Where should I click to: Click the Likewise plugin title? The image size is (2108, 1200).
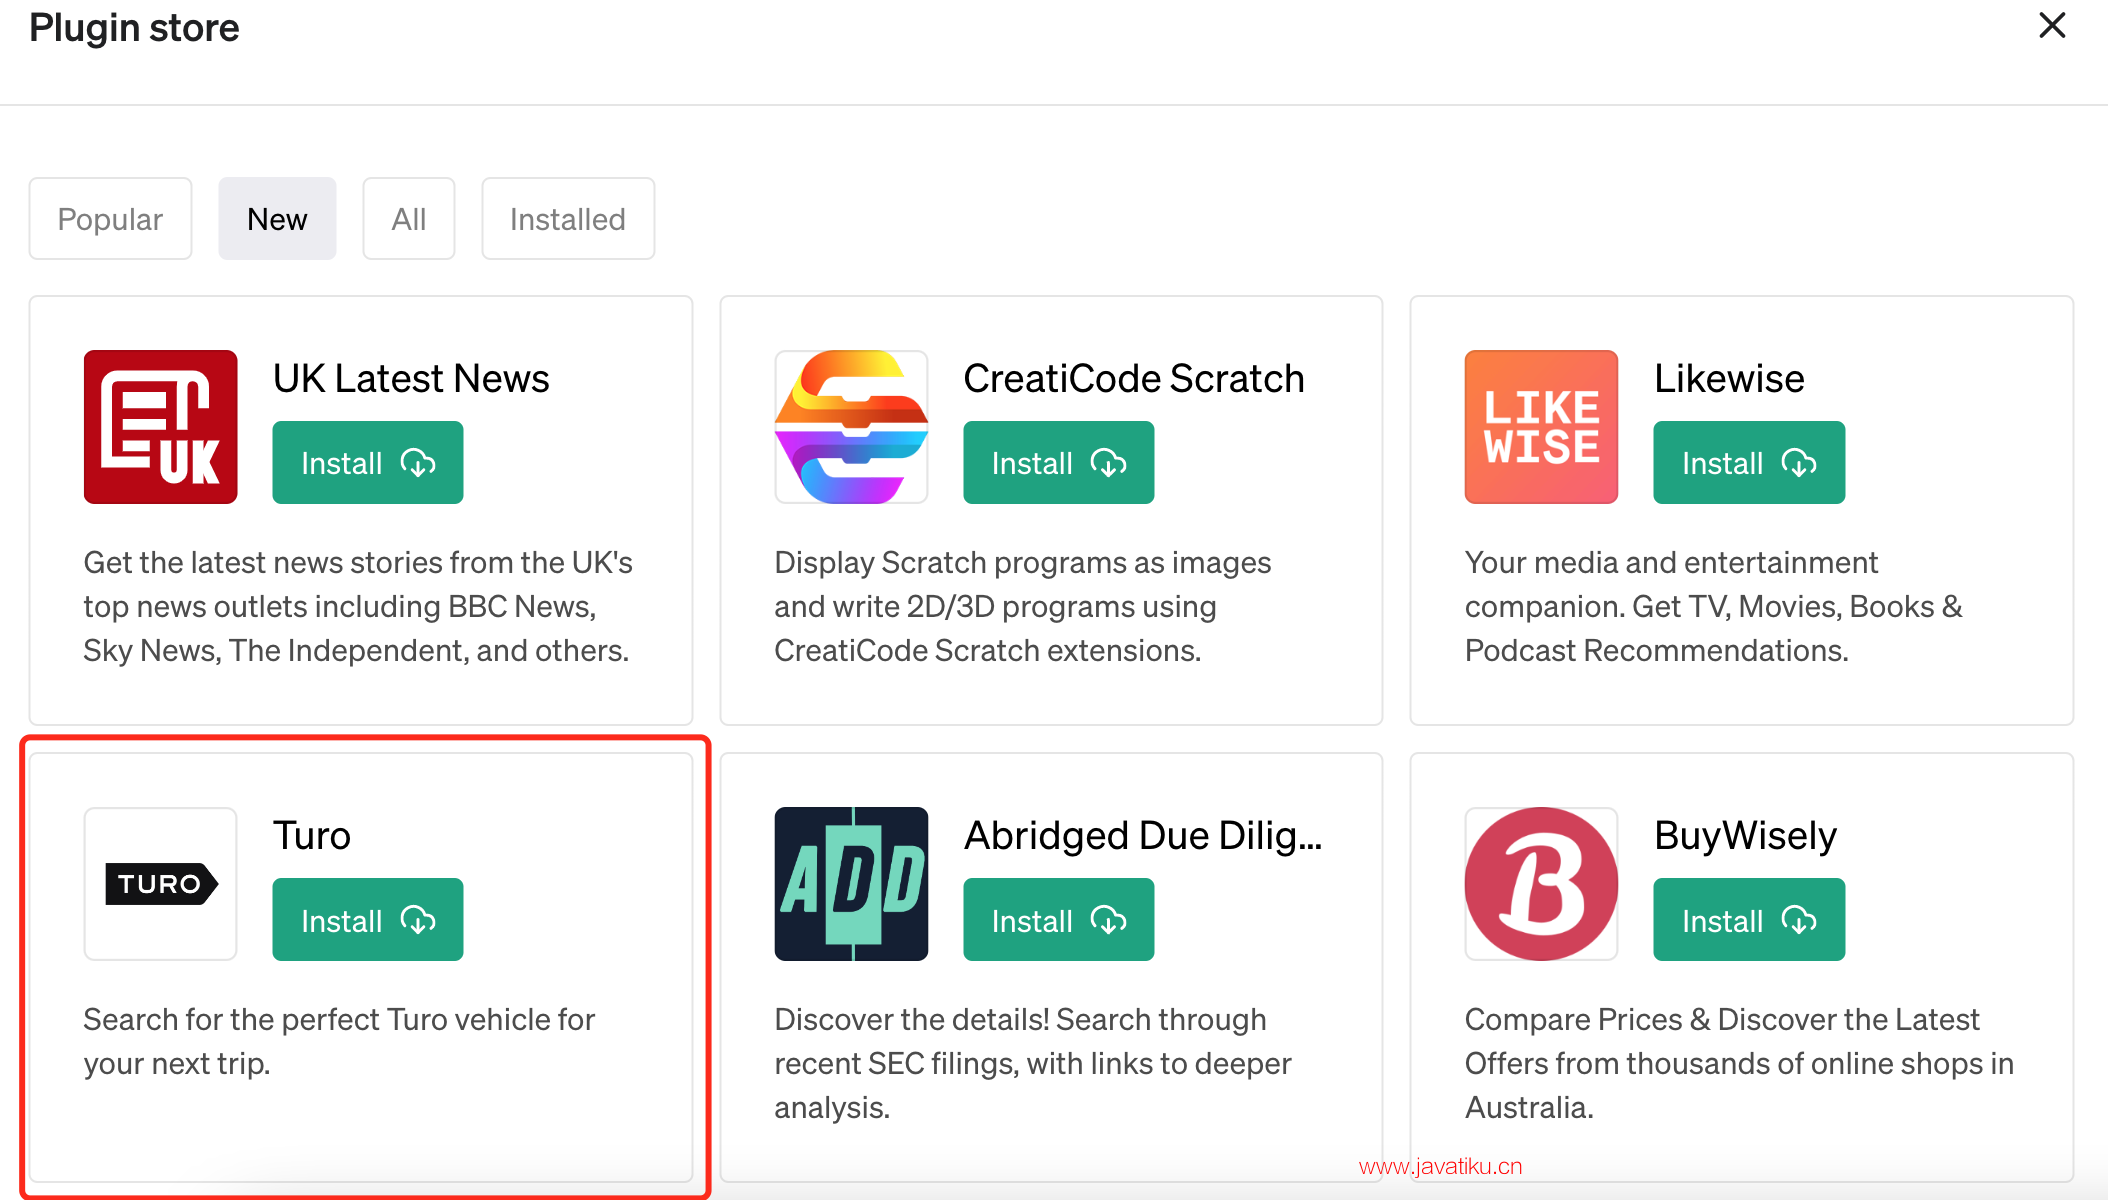pos(1729,379)
